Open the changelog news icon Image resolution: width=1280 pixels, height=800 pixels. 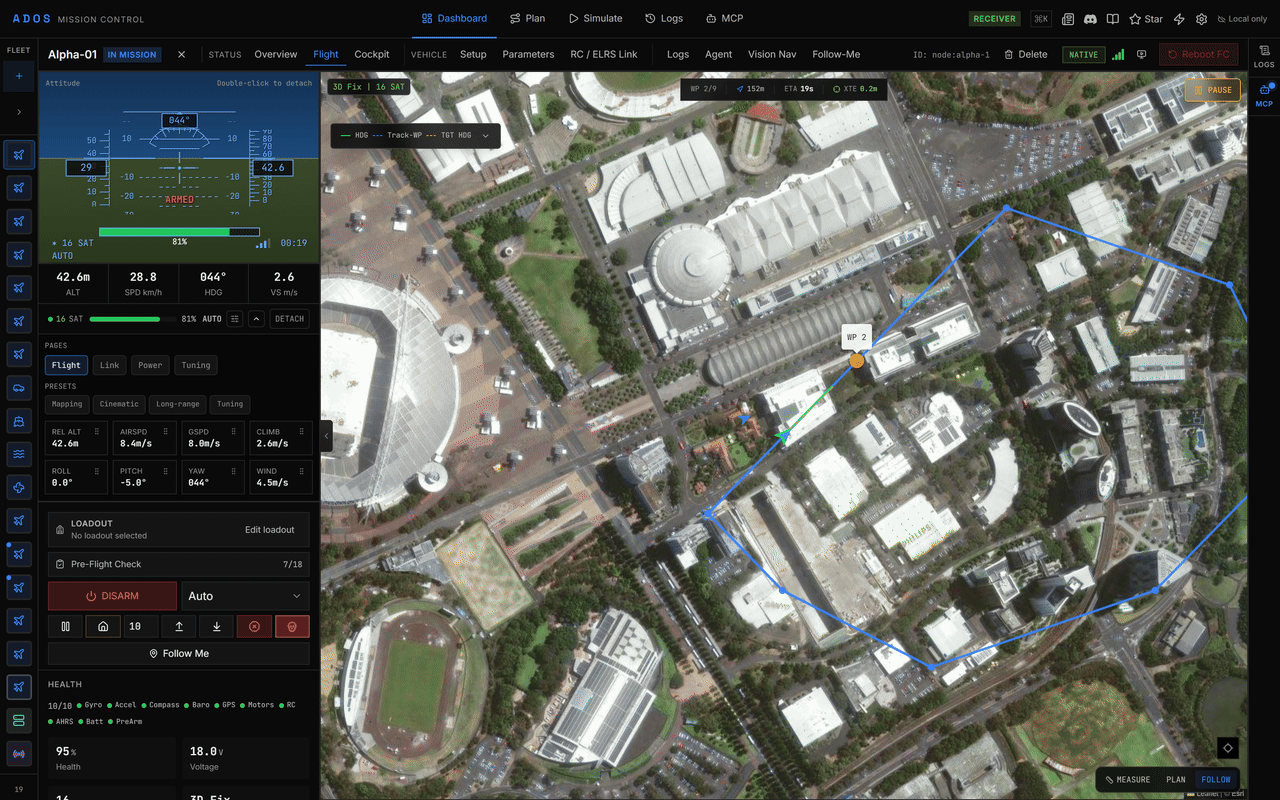1068,19
